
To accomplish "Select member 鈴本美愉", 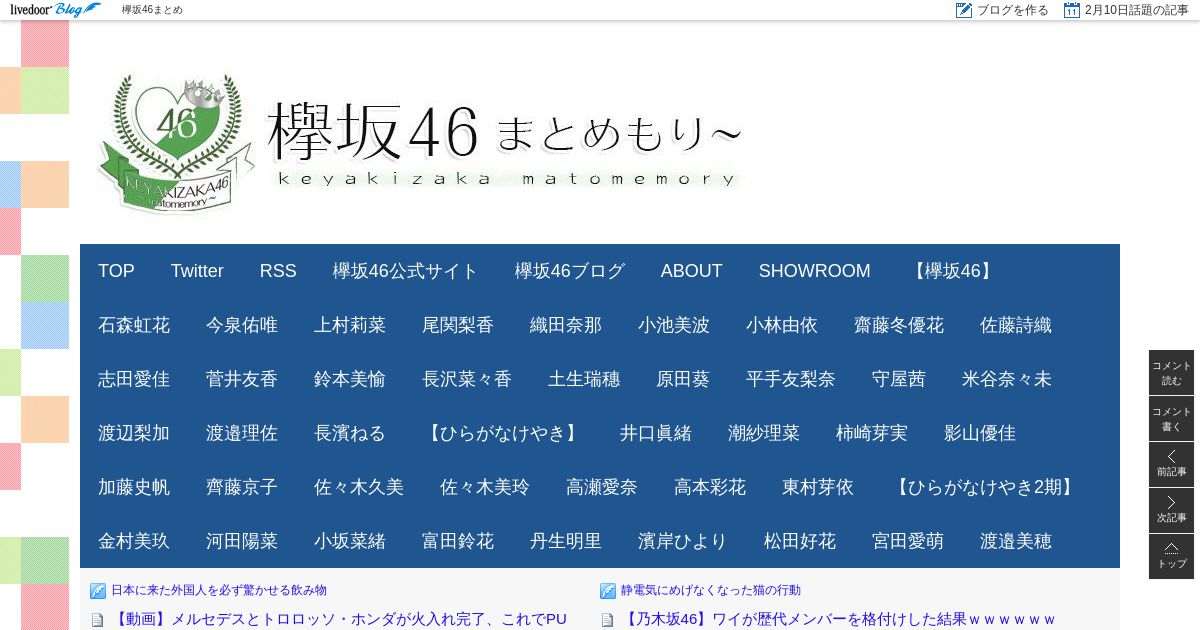I will (350, 379).
